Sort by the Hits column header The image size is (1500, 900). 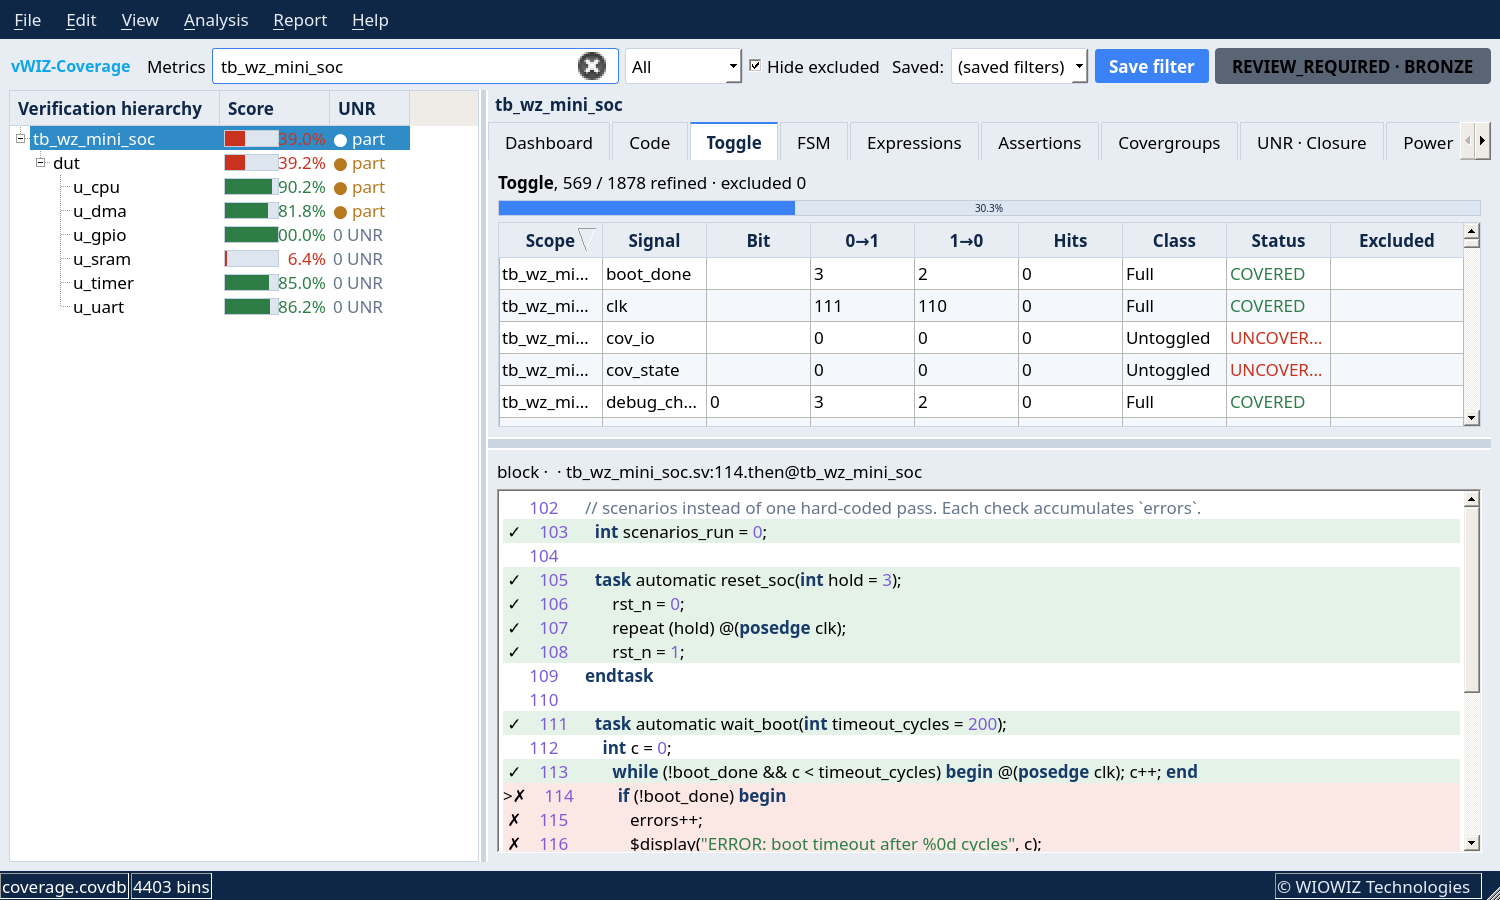1070,240
